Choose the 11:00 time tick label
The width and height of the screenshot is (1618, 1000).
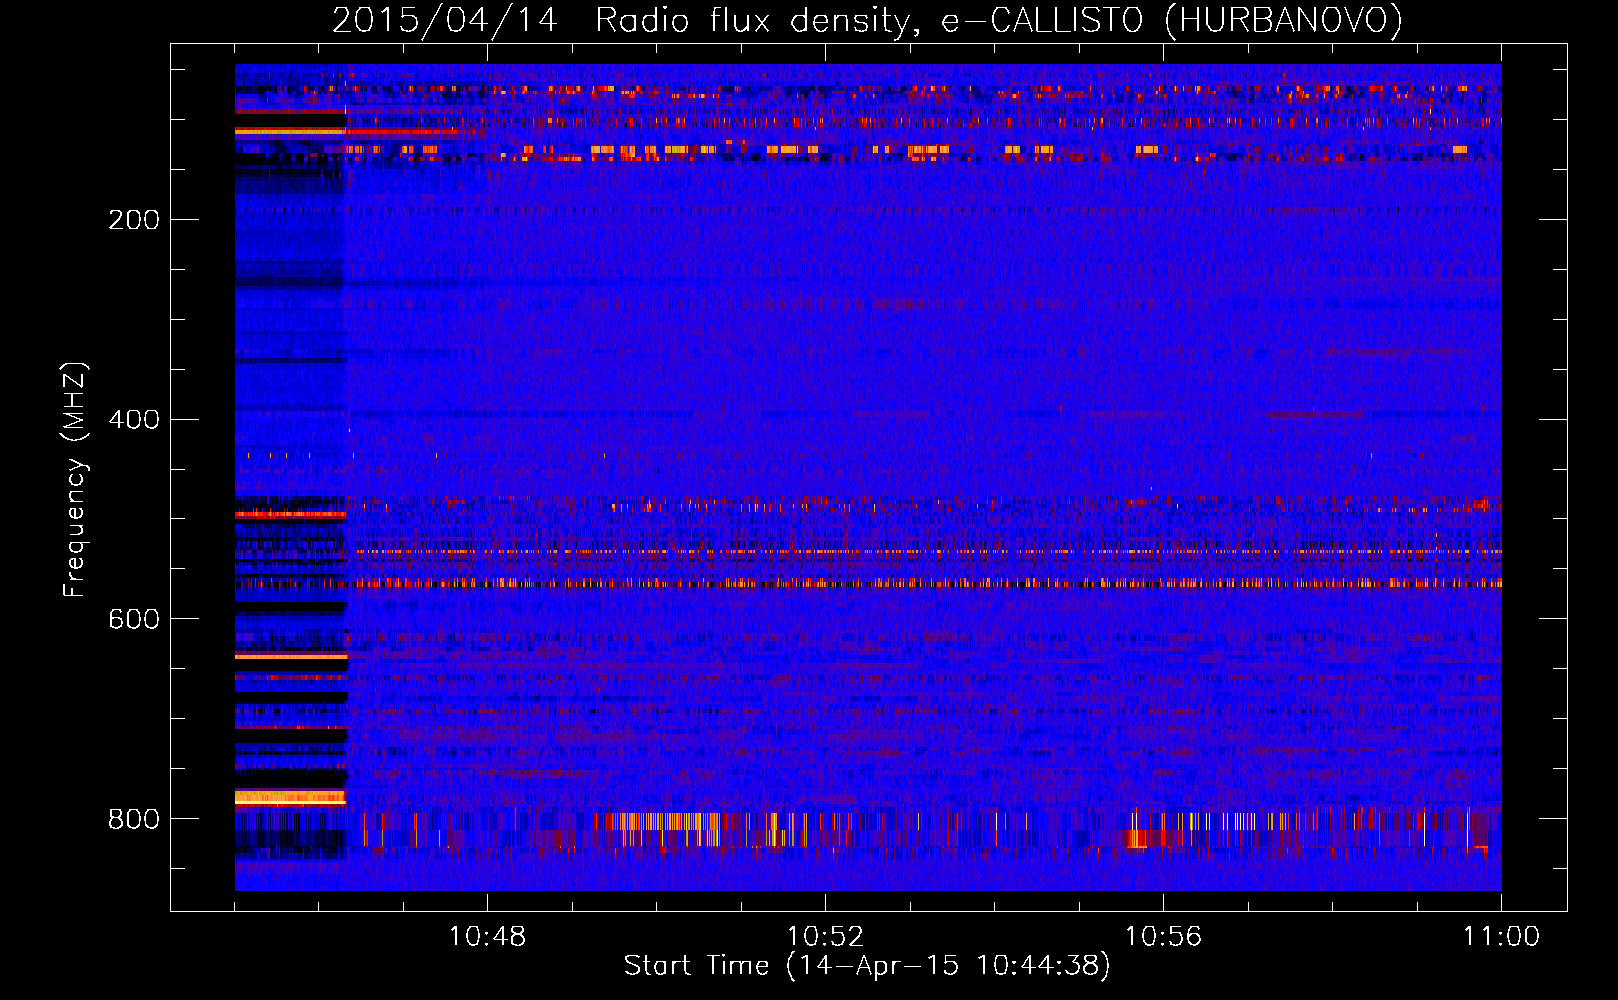1501,937
